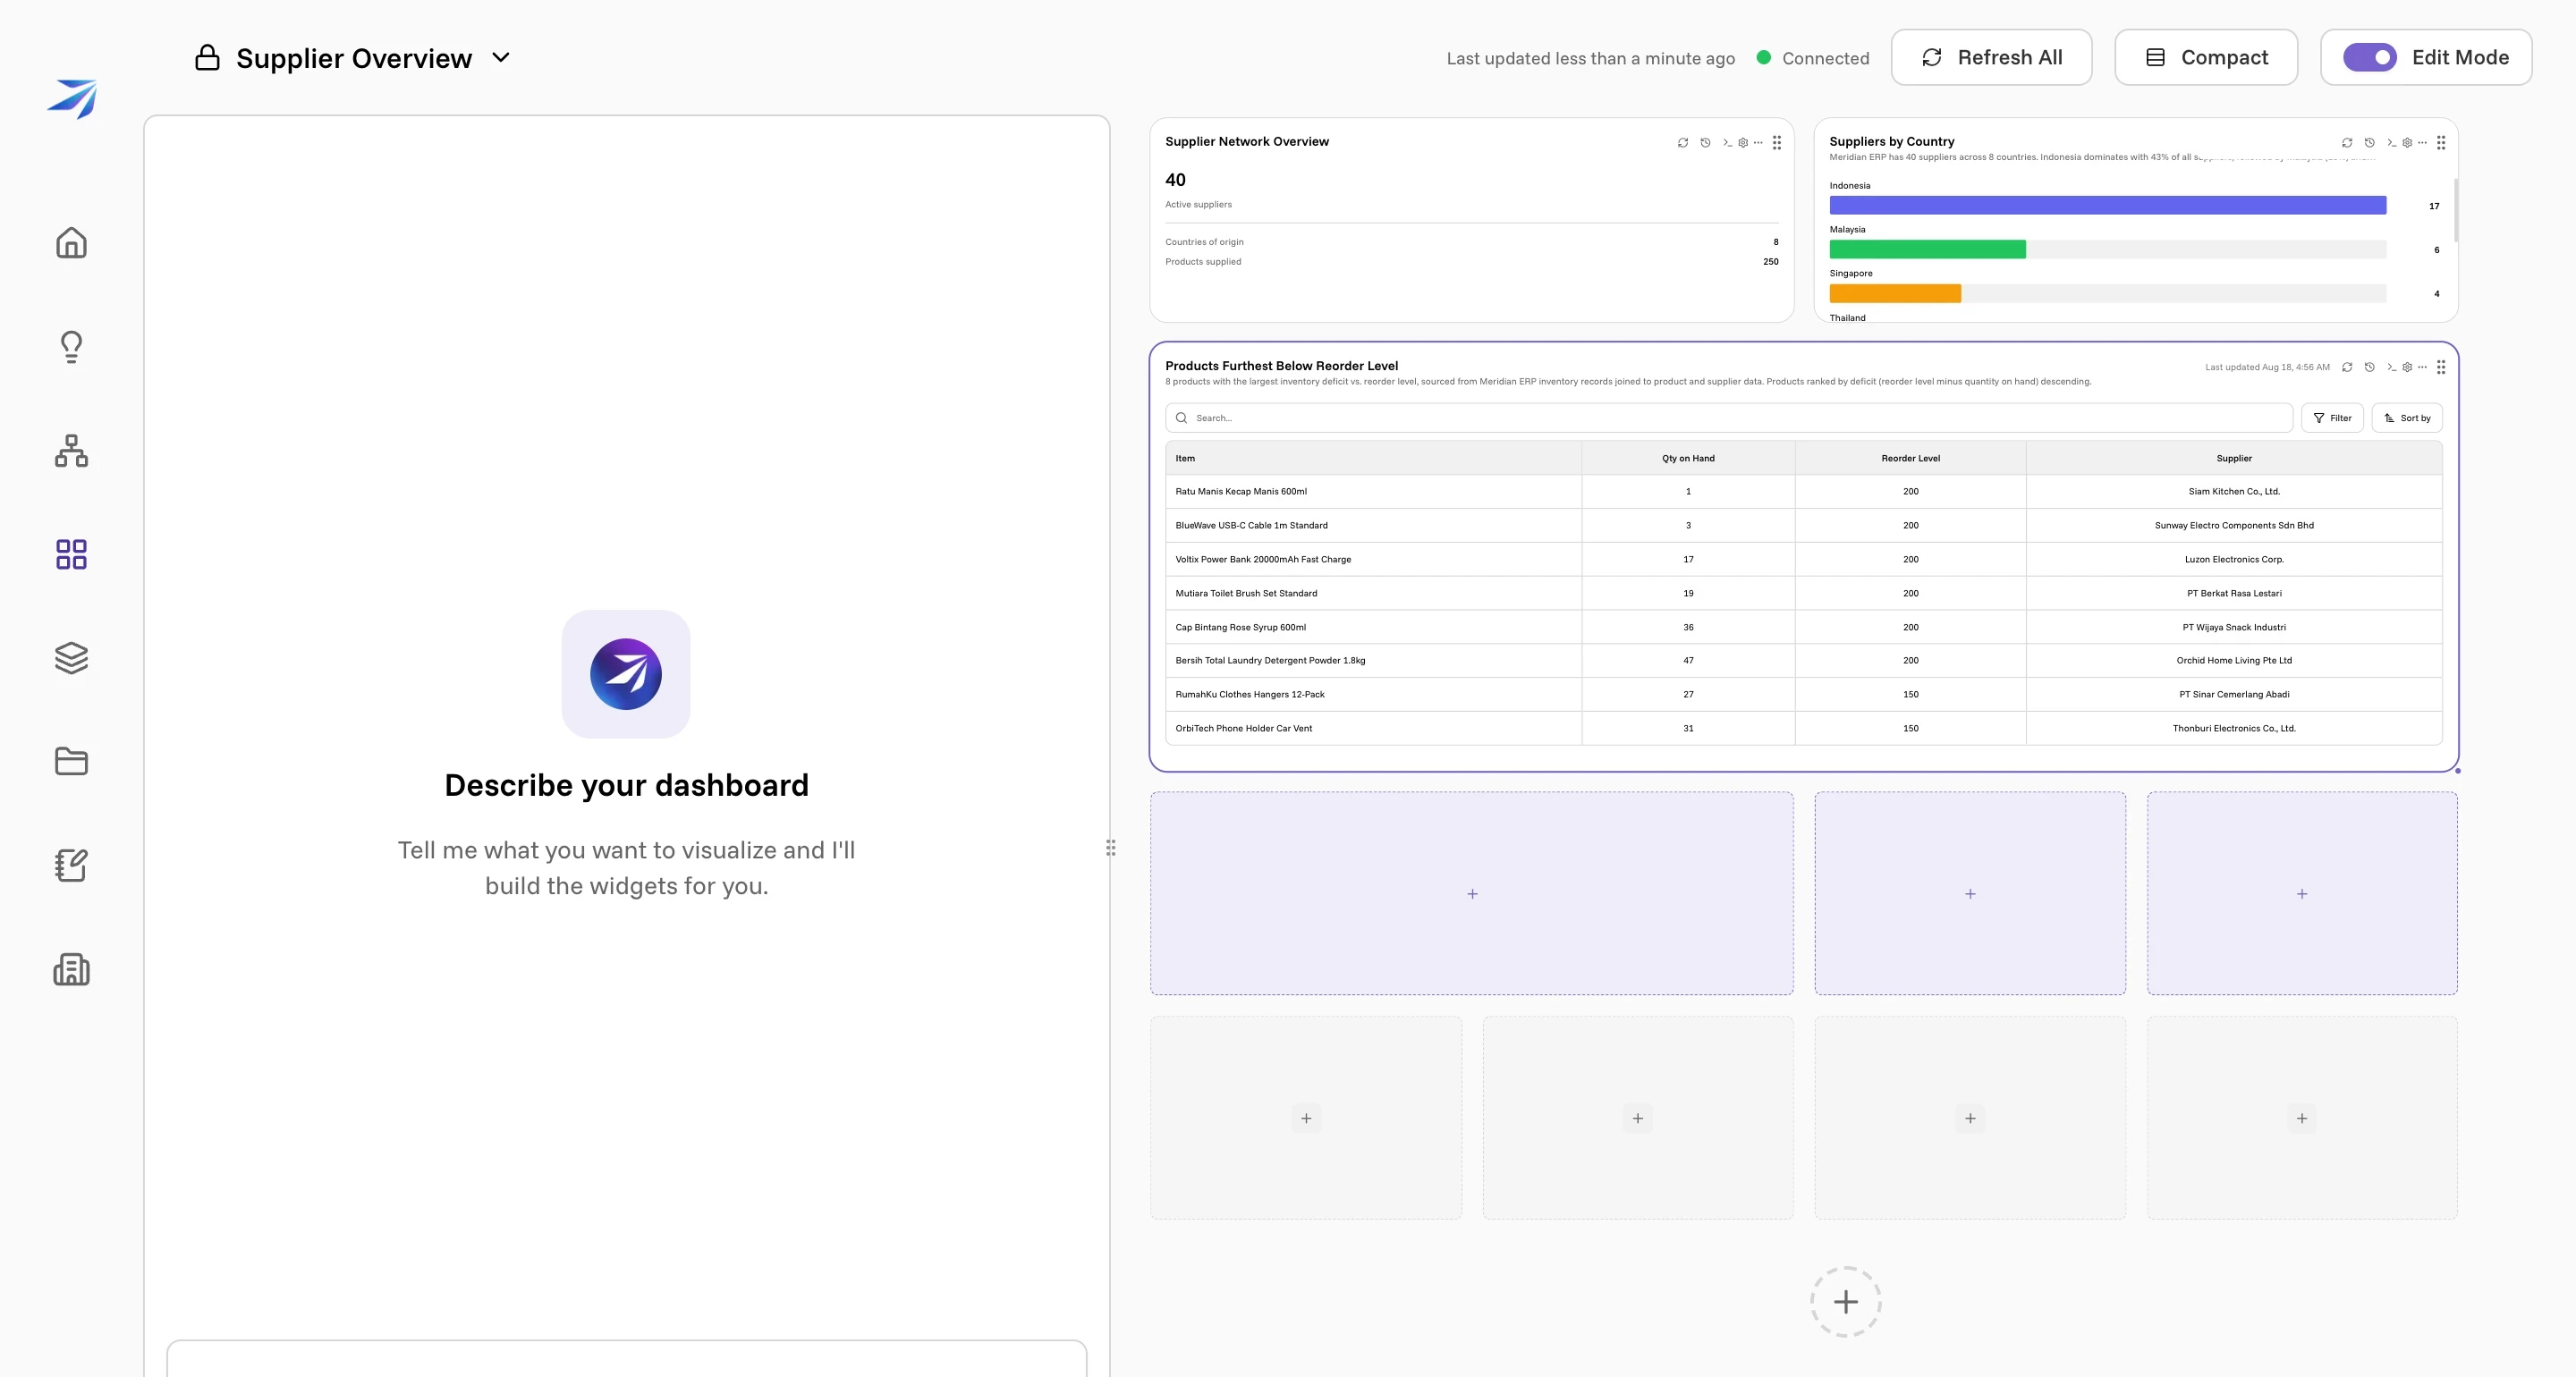
Task: Toggle Edit Mode switch off
Action: point(2369,57)
